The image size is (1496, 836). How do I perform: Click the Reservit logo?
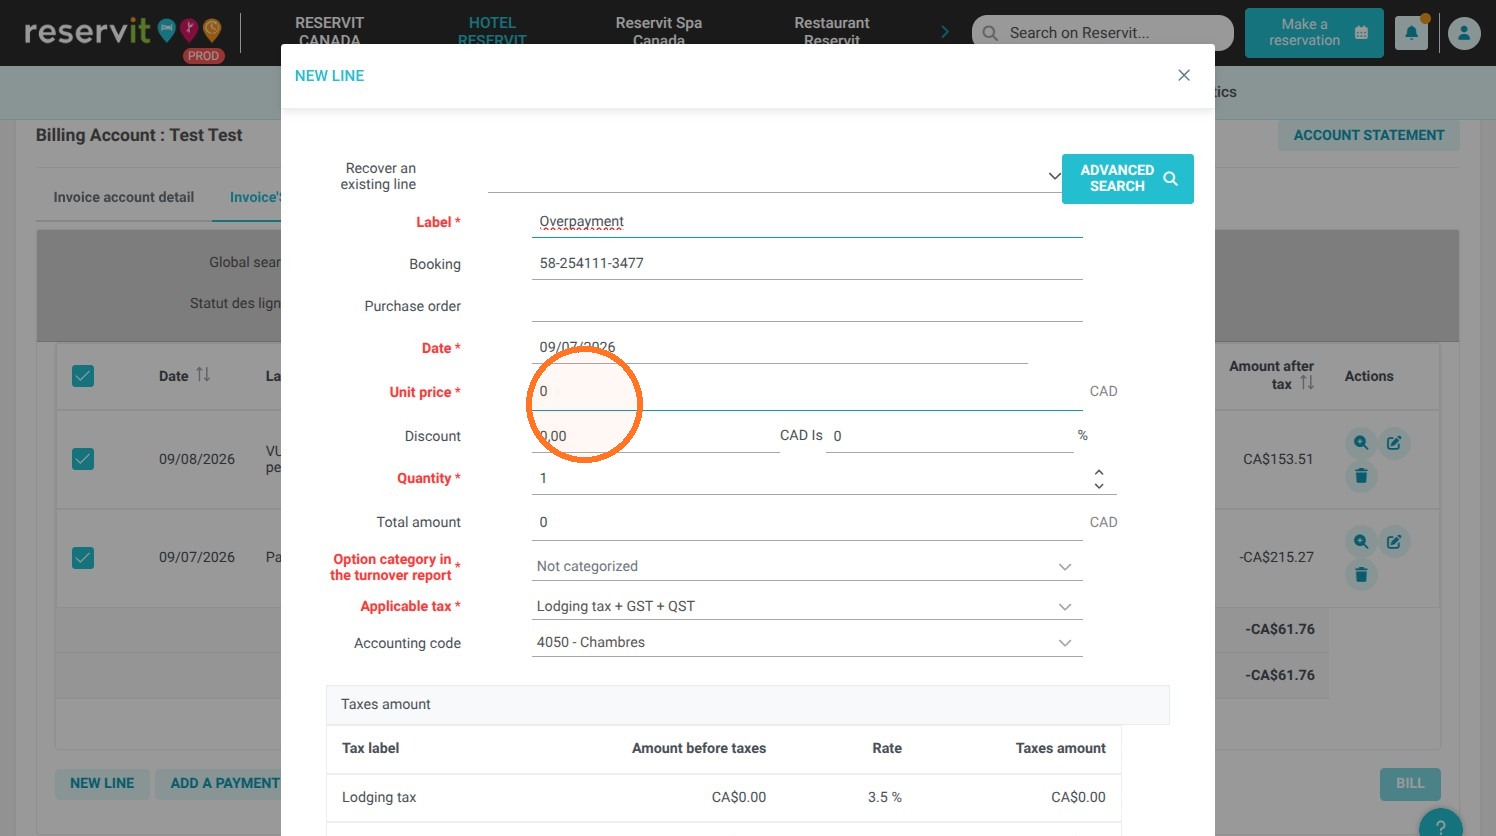[123, 34]
